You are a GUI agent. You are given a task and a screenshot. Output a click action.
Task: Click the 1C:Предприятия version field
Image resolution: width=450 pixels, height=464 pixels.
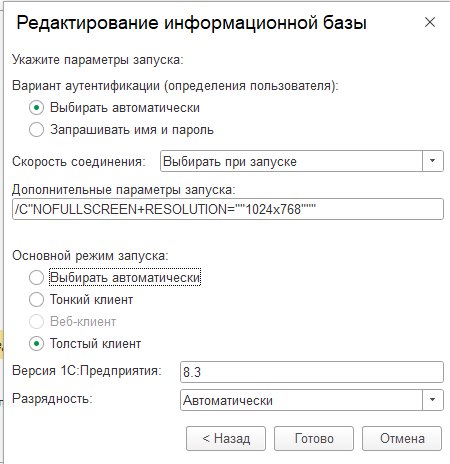coord(312,372)
